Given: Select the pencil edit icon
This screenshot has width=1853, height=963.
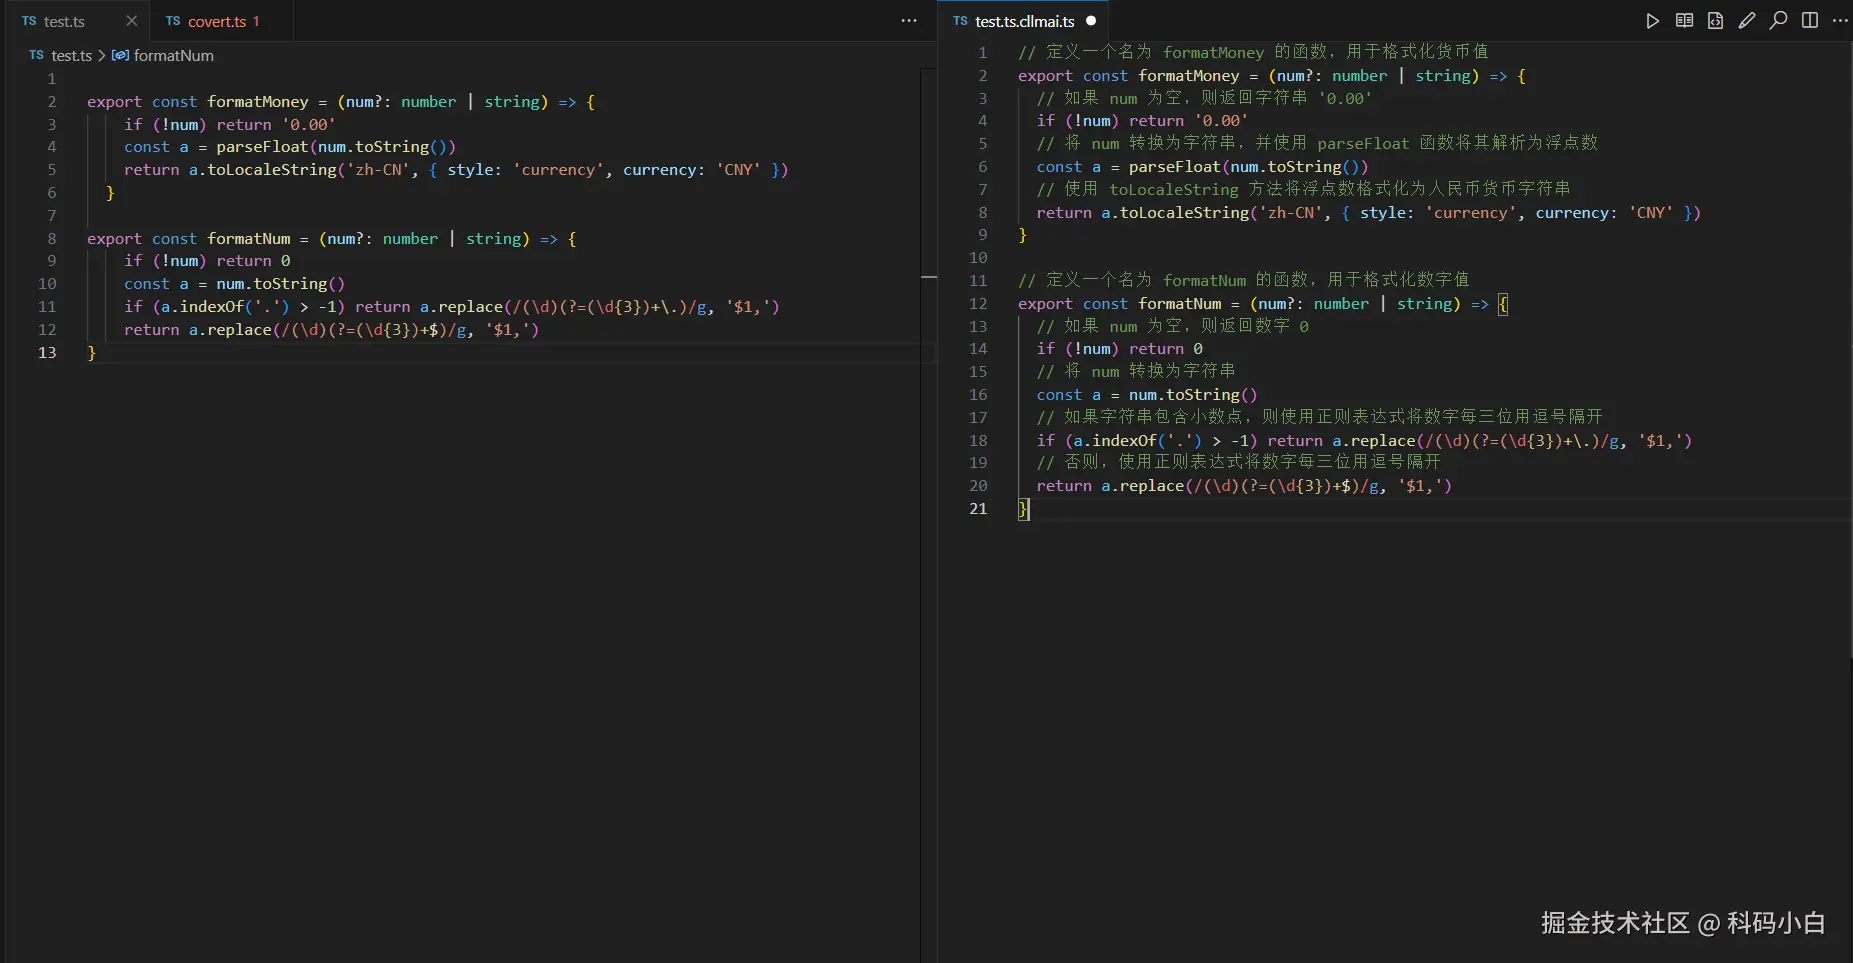Looking at the screenshot, I should [x=1747, y=21].
